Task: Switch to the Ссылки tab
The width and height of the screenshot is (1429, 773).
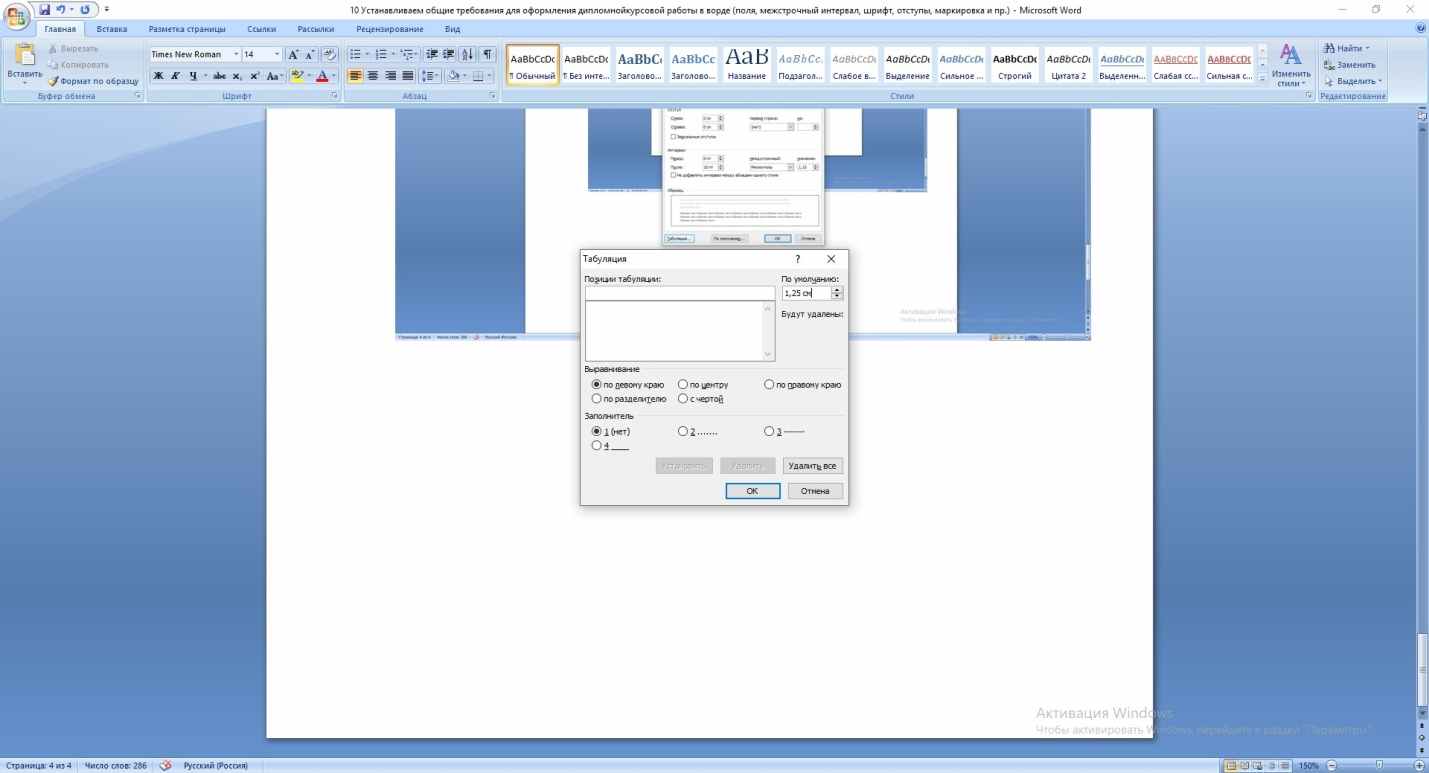Action: click(x=262, y=29)
